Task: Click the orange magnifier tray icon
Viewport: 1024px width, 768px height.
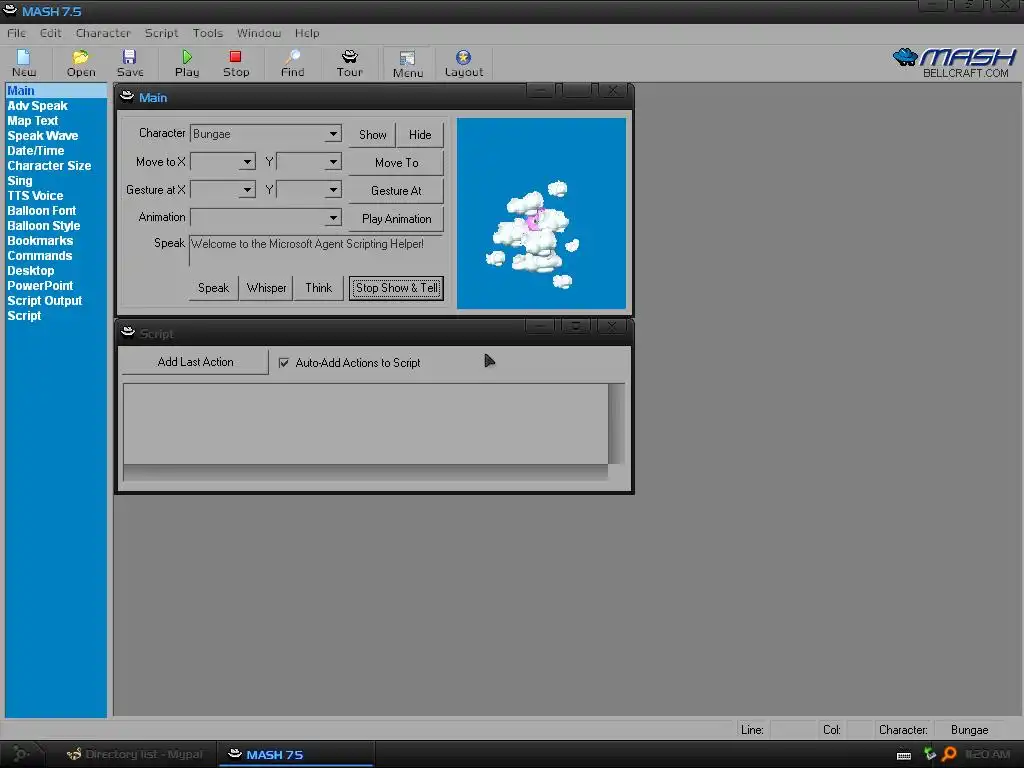Action: click(949, 754)
